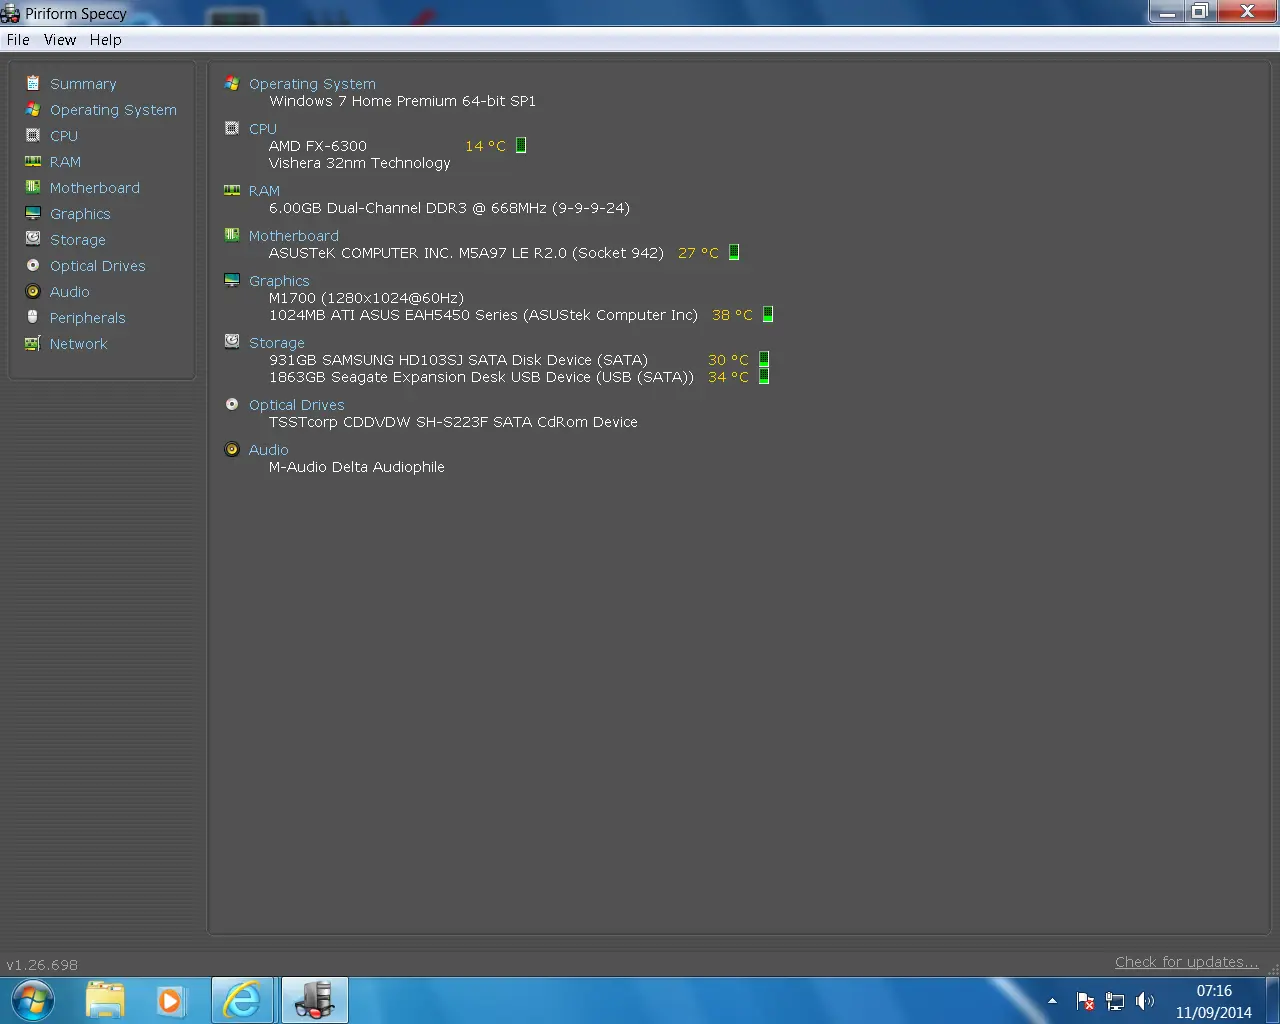Click the Peripherals mouse icon in sidebar
Screen dimensions: 1280x1024
pos(33,317)
